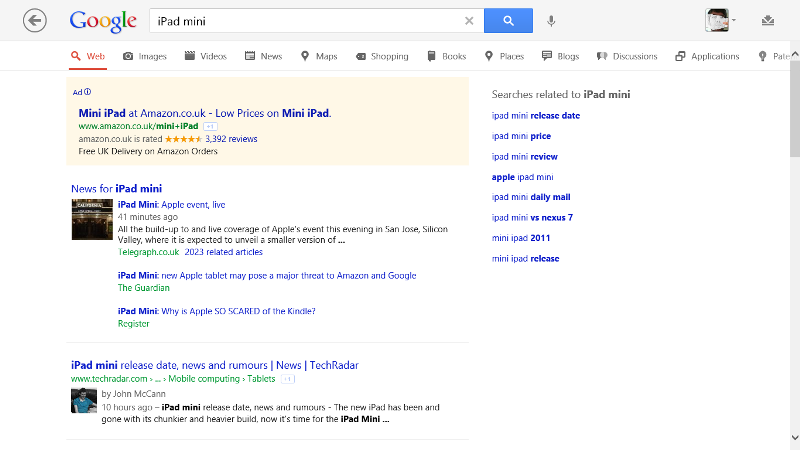The image size is (800, 450).
Task: Click the Apple event news thumbnail
Action: pyautogui.click(x=92, y=219)
